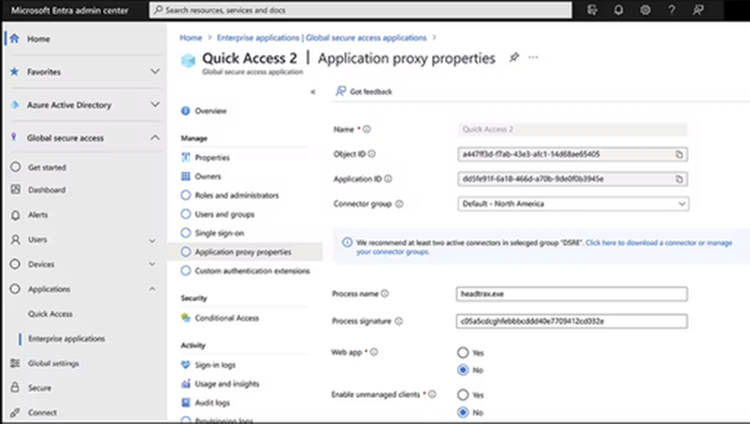750x424 pixels.
Task: Expand the Azure Active Directory section
Action: coord(155,104)
